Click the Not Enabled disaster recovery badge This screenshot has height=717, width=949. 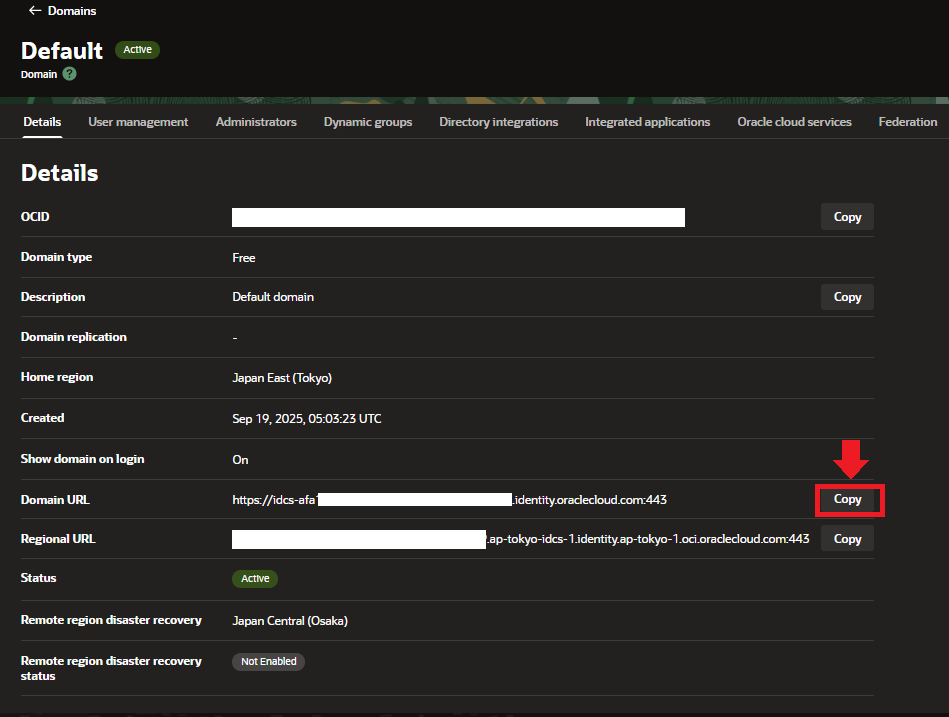click(268, 661)
